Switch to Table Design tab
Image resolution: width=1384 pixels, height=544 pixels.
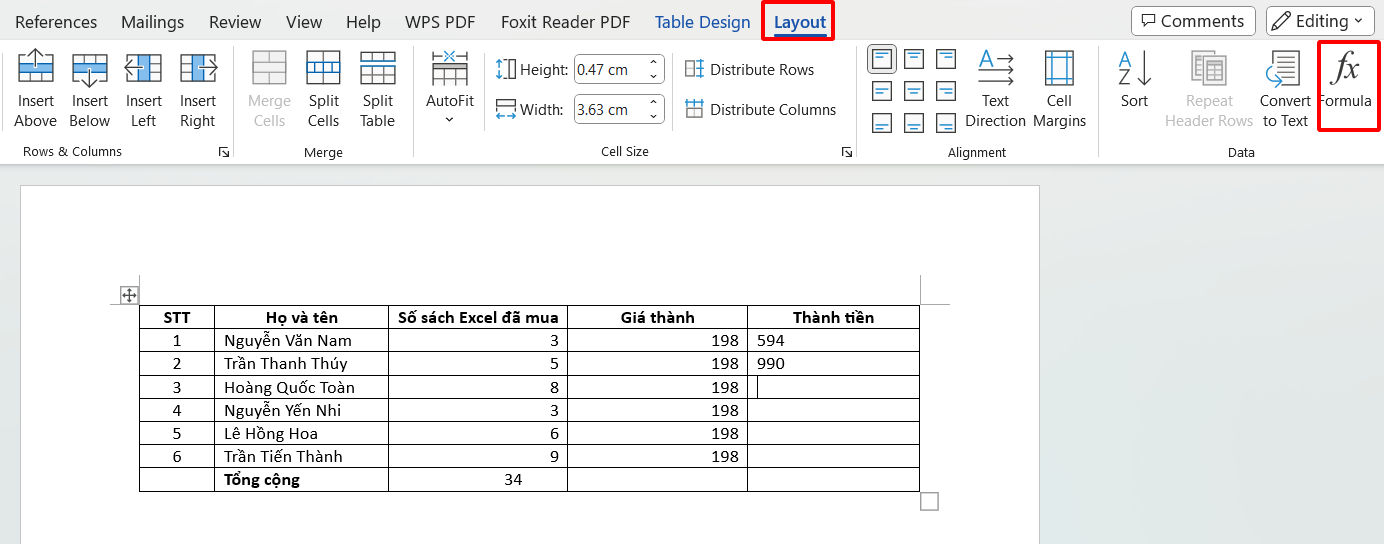point(702,22)
